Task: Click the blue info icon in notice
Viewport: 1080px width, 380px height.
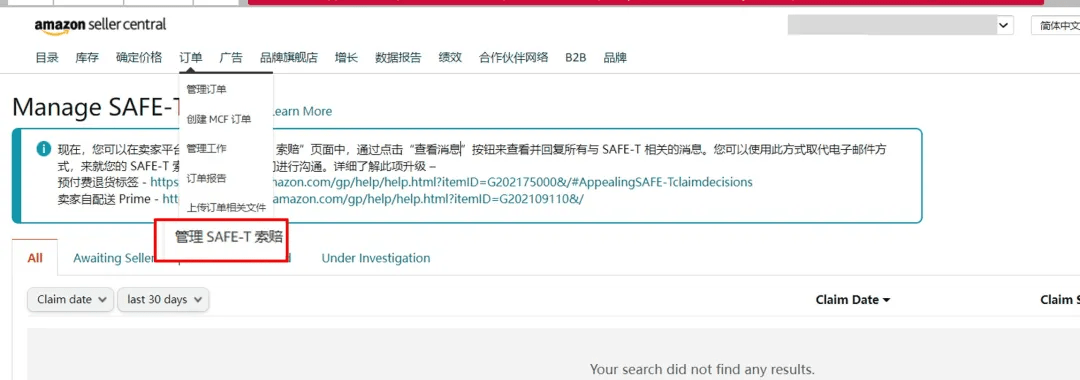Action: [x=43, y=149]
